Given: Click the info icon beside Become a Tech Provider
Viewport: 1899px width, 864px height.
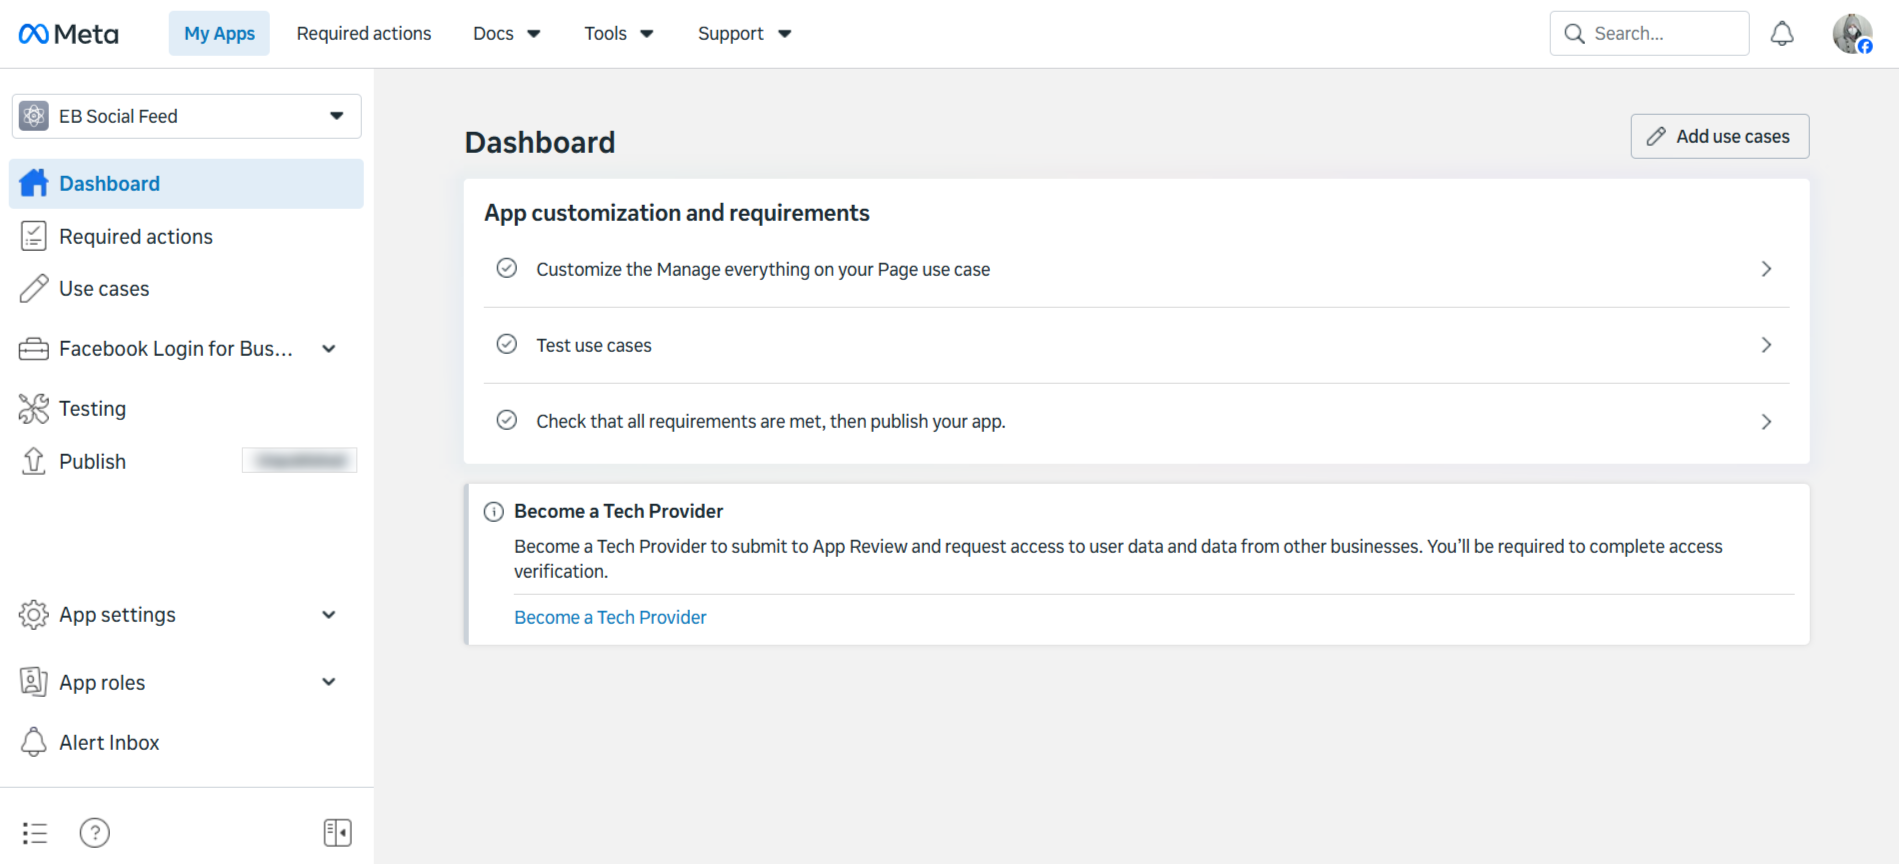Looking at the screenshot, I should [x=494, y=512].
